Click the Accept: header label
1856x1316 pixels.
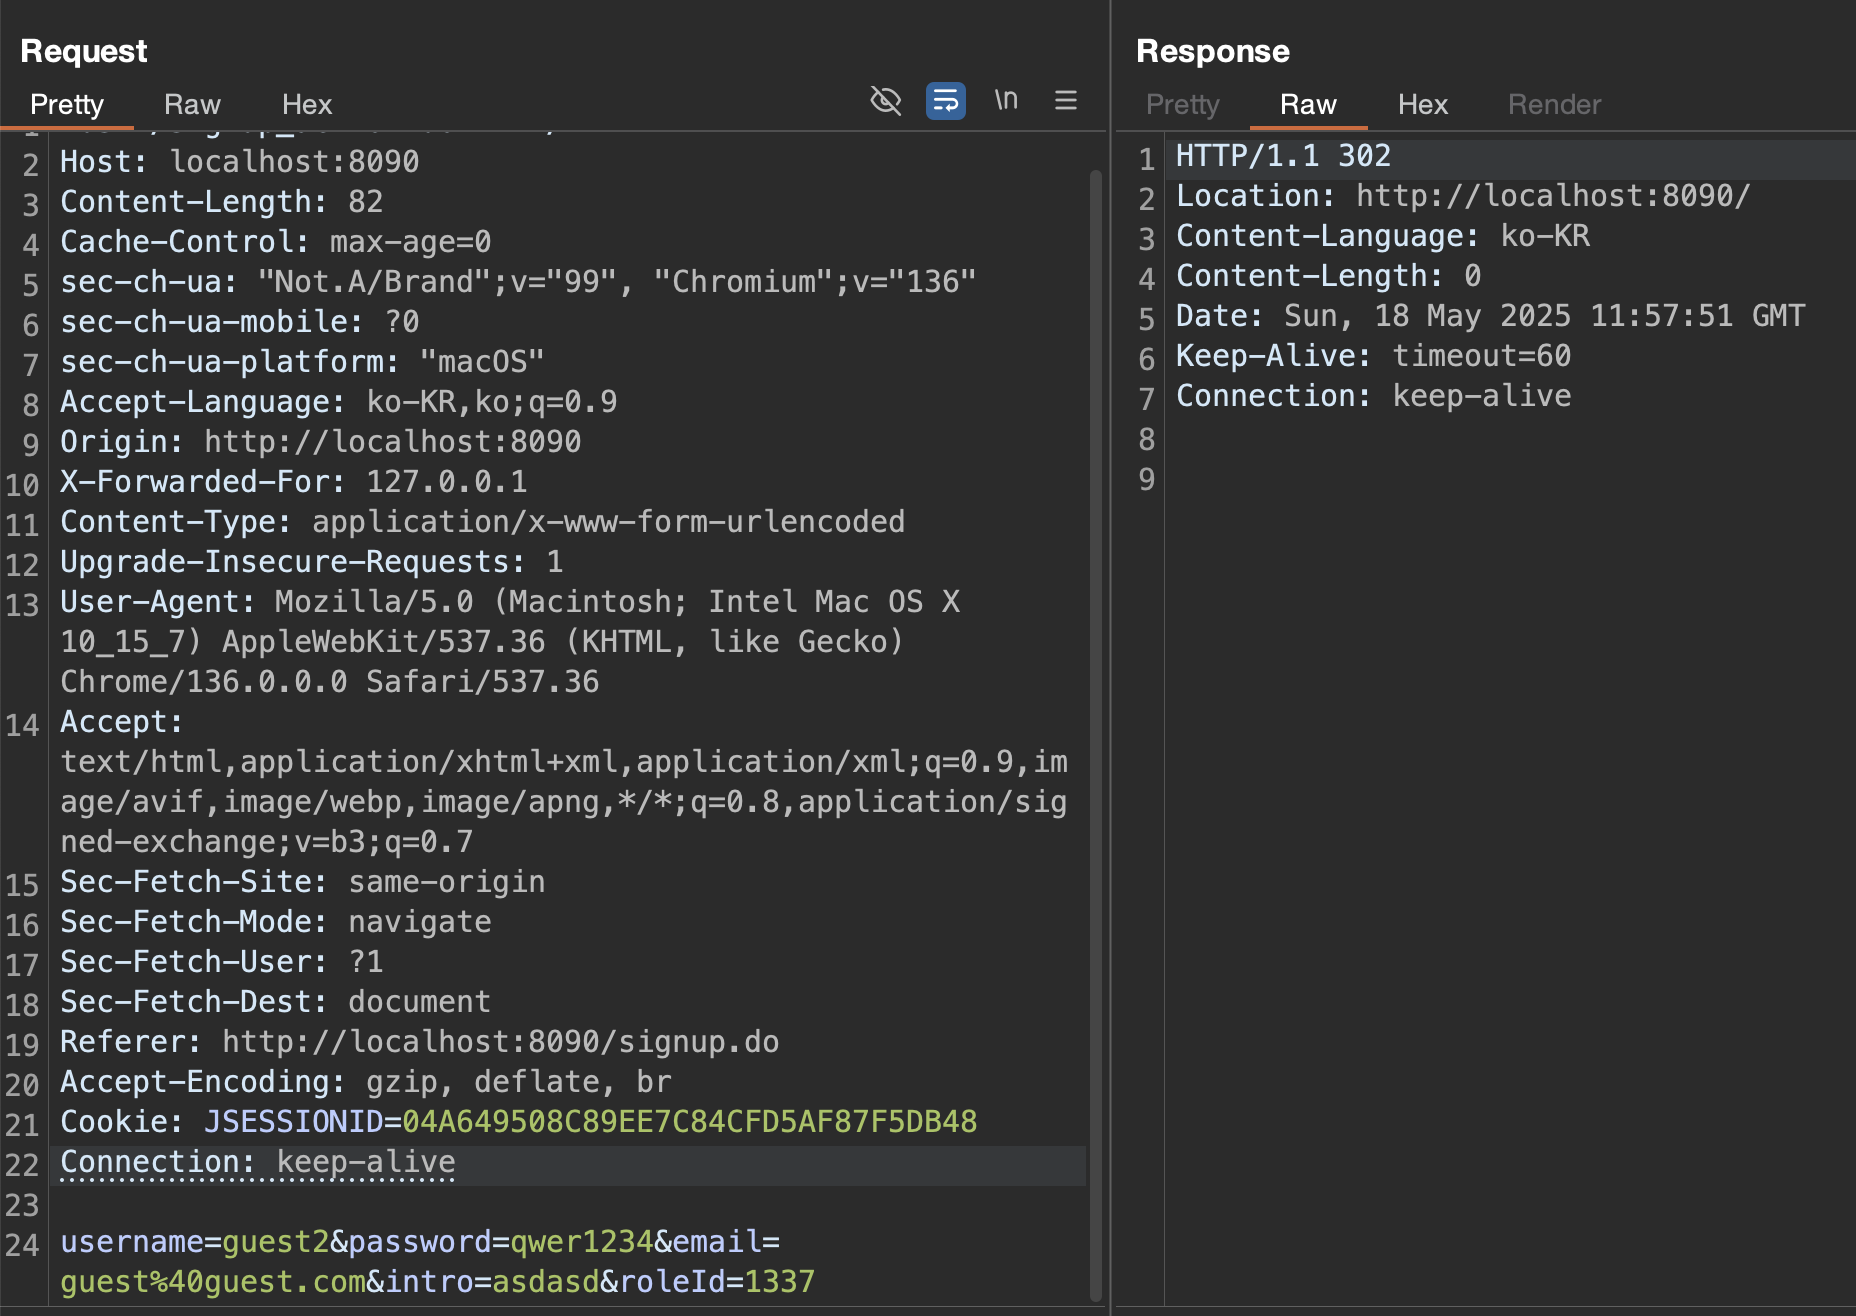[x=122, y=722]
